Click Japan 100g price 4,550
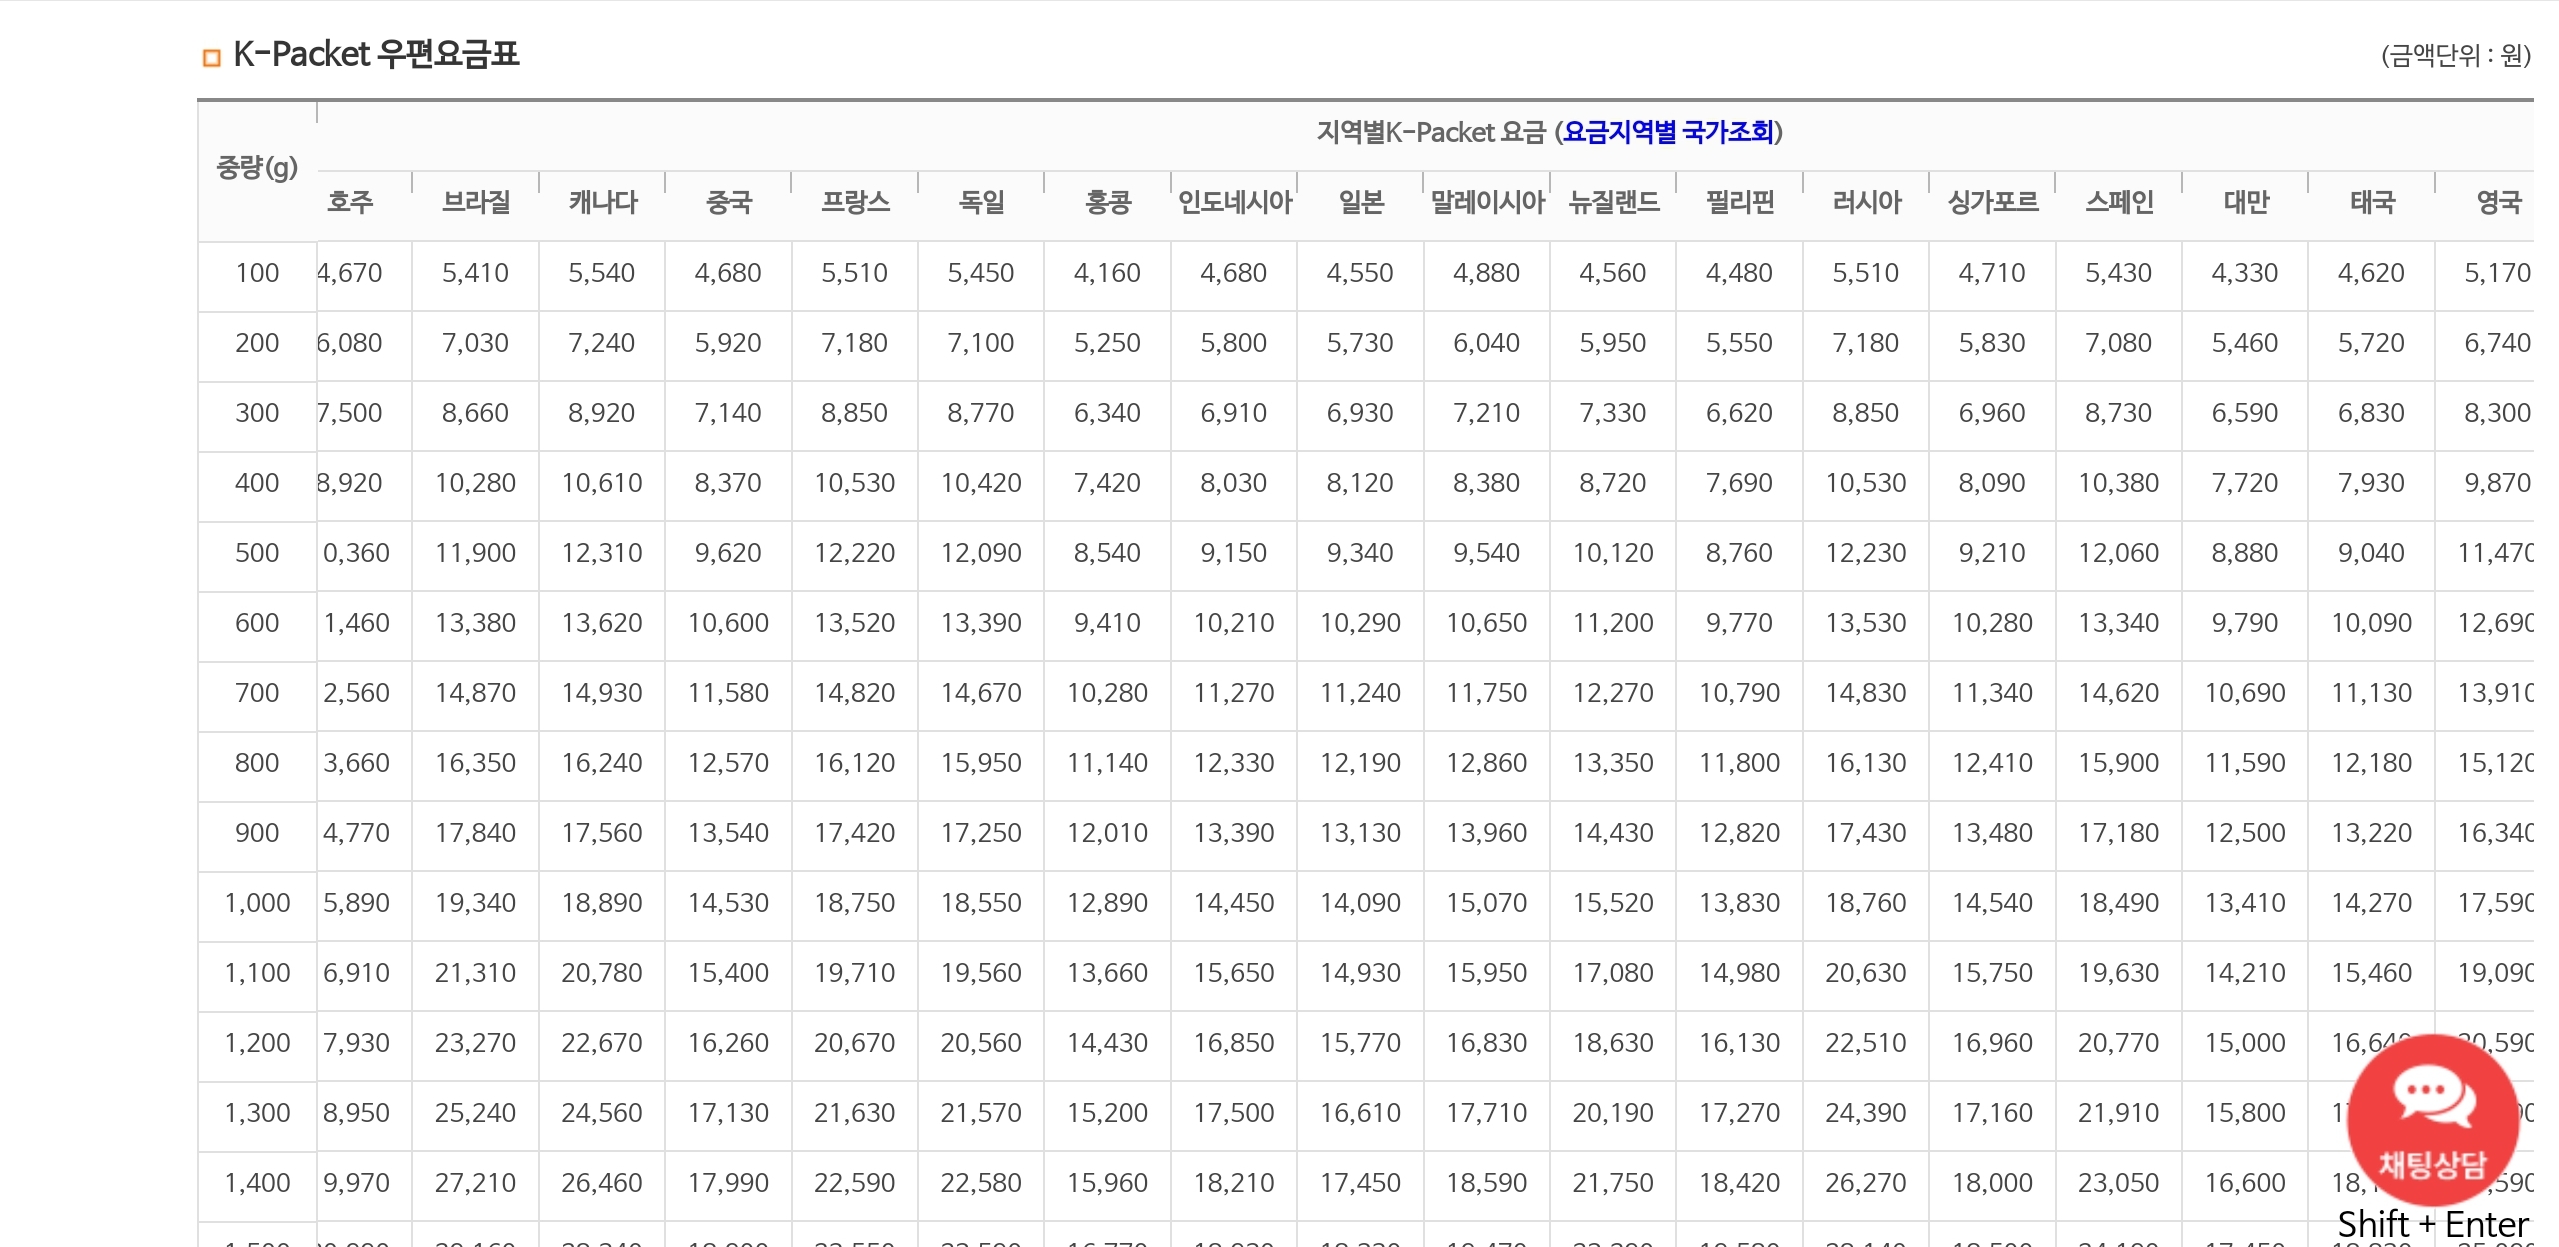The width and height of the screenshot is (2559, 1247). (x=1360, y=273)
